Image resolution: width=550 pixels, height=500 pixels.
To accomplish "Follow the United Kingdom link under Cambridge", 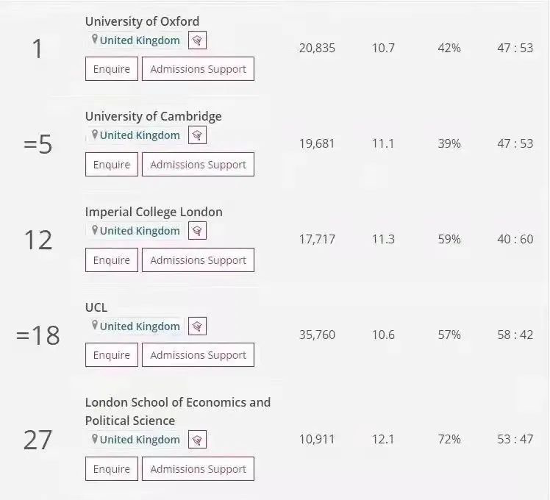I will coord(140,135).
